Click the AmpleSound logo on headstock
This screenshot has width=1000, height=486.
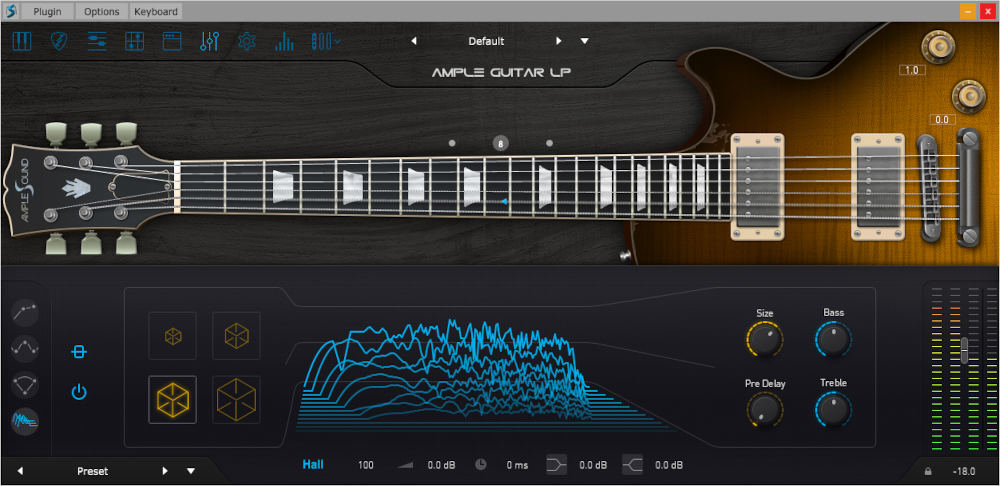tap(27, 190)
